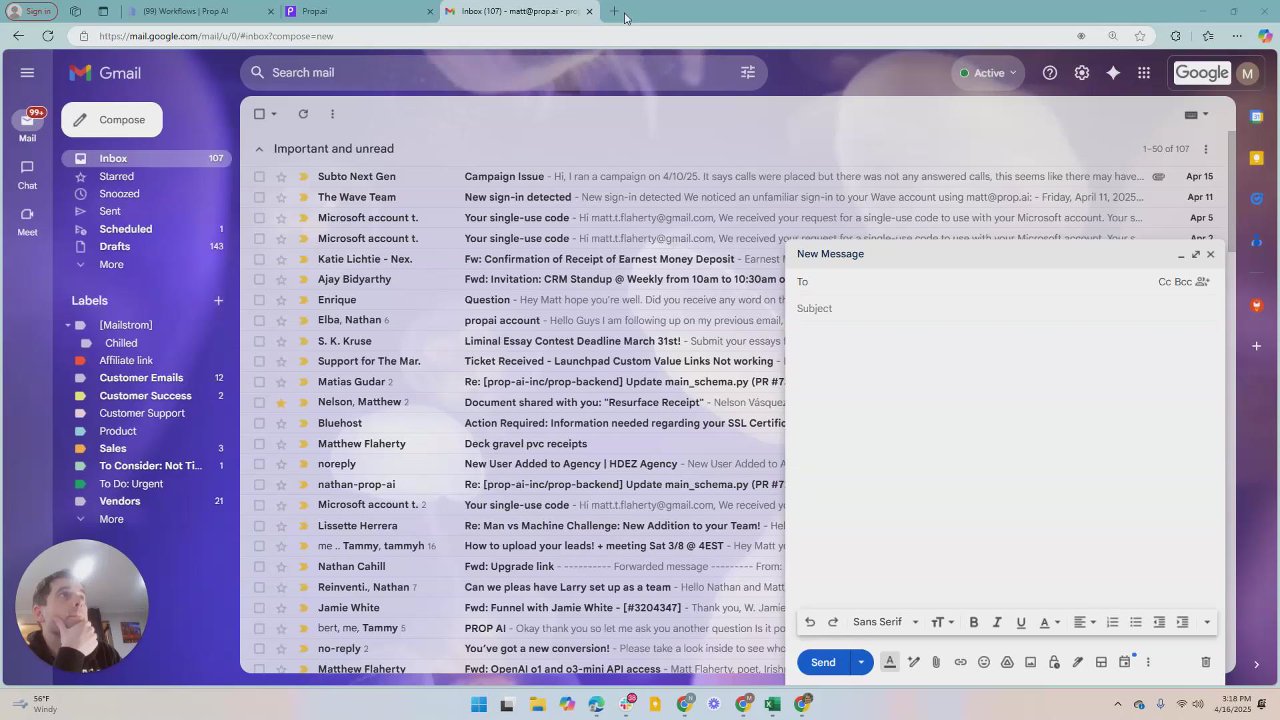The image size is (1280, 720).
Task: Open the text color dropdown
Action: 1049,622
